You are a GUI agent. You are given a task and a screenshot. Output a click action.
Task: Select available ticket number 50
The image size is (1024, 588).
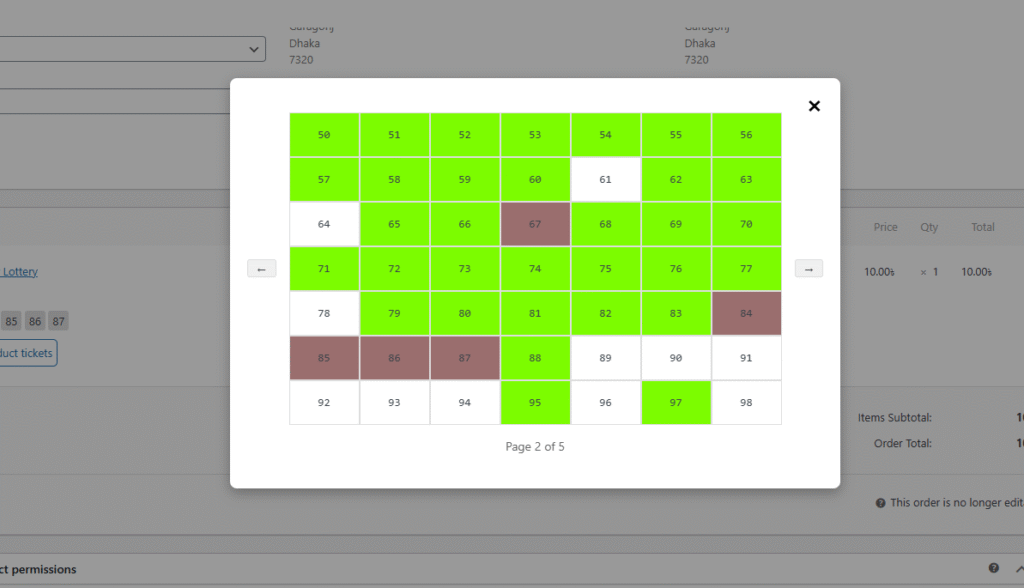coord(324,135)
